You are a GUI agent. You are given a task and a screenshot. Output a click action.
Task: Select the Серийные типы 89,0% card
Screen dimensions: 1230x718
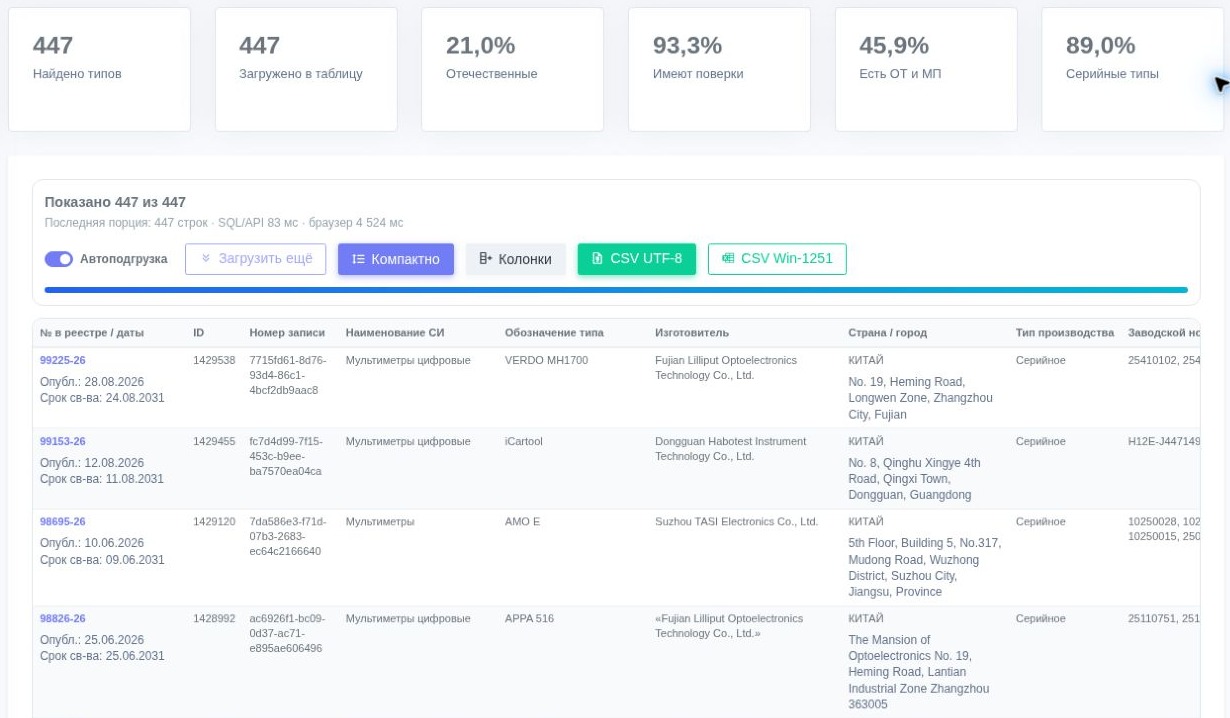point(1132,69)
